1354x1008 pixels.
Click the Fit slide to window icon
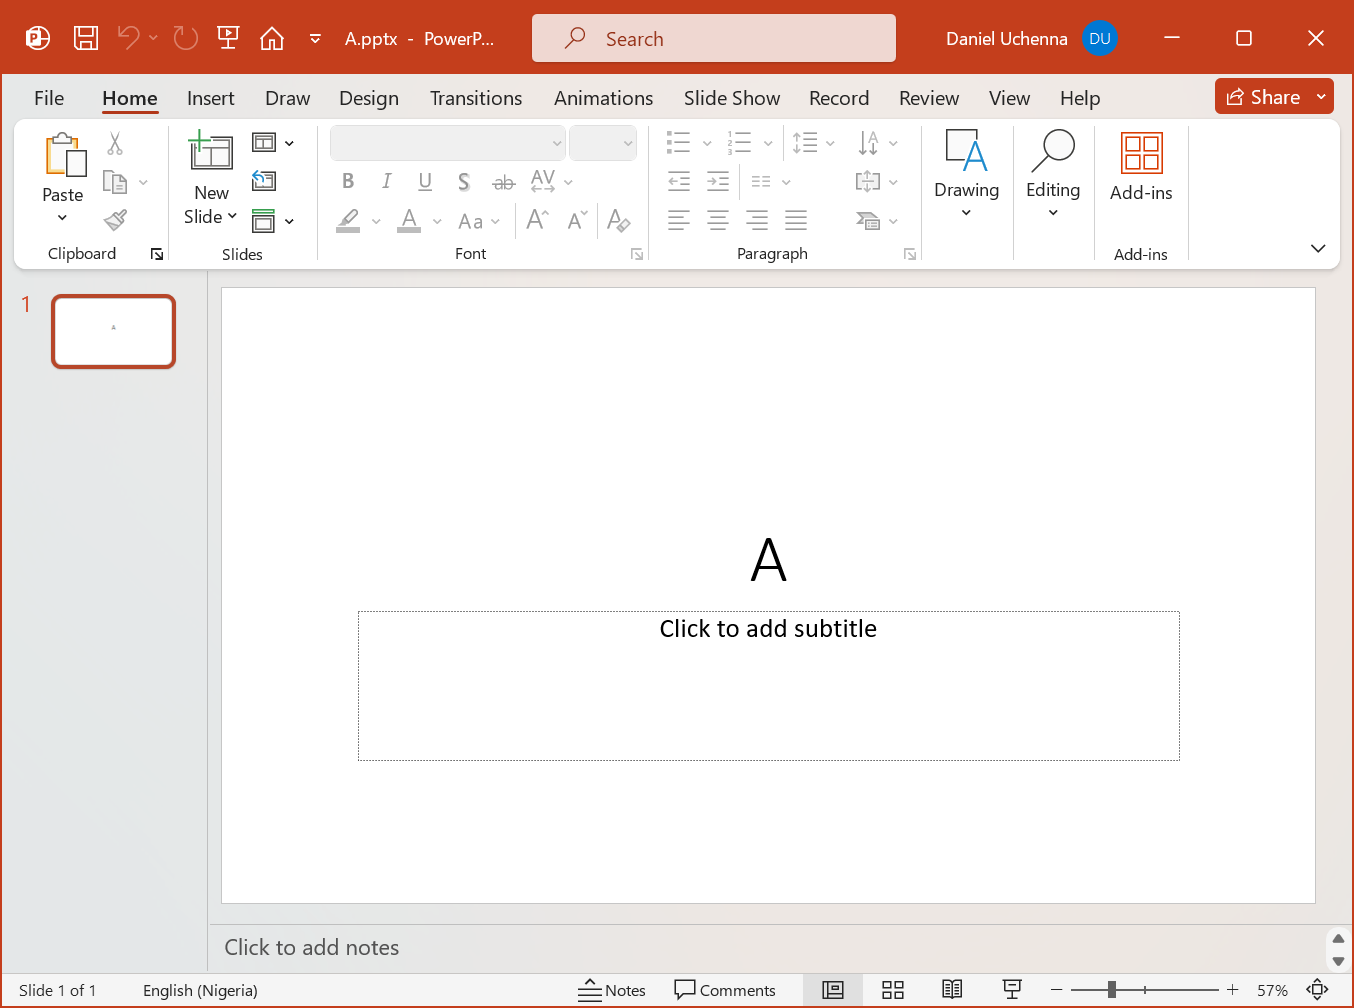(1317, 990)
